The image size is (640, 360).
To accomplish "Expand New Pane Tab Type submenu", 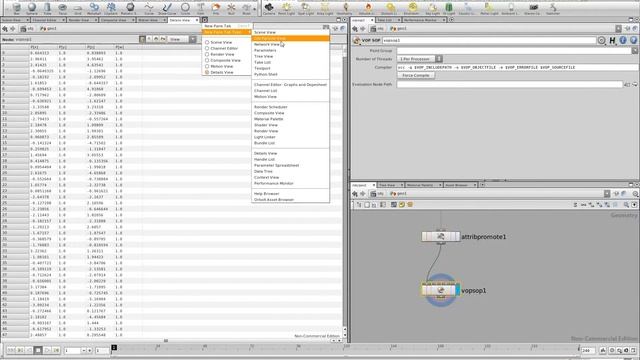I will [227, 32].
